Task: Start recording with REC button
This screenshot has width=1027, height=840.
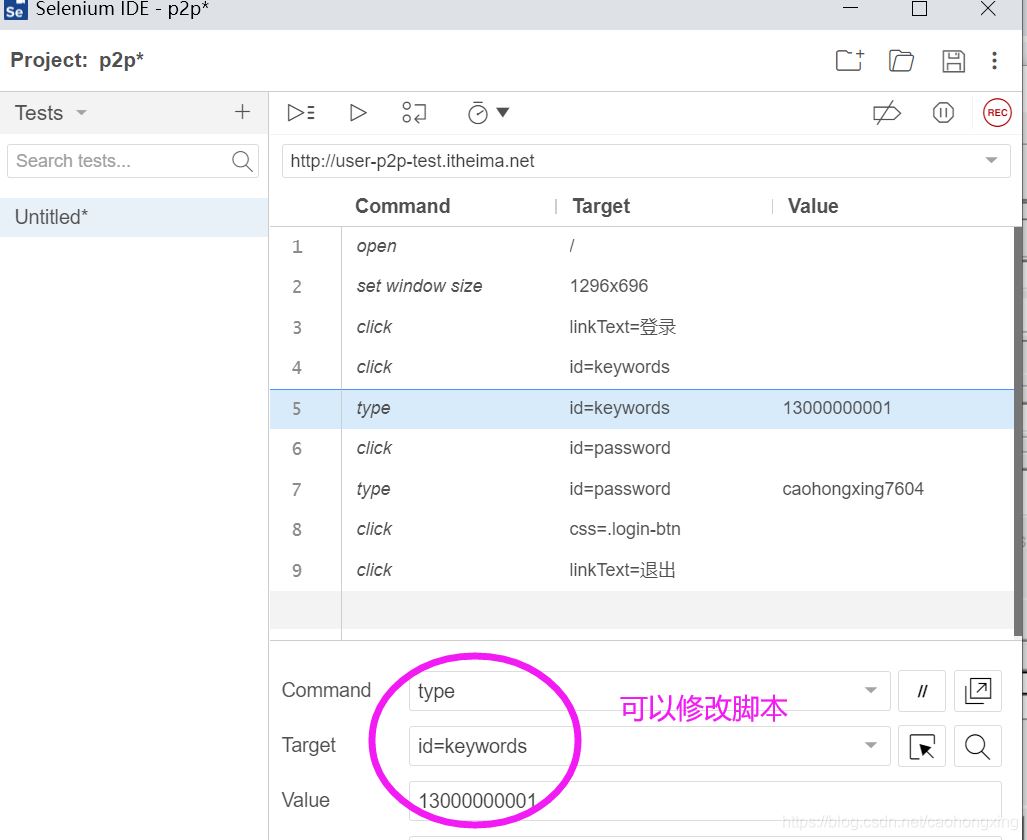Action: pyautogui.click(x=997, y=113)
